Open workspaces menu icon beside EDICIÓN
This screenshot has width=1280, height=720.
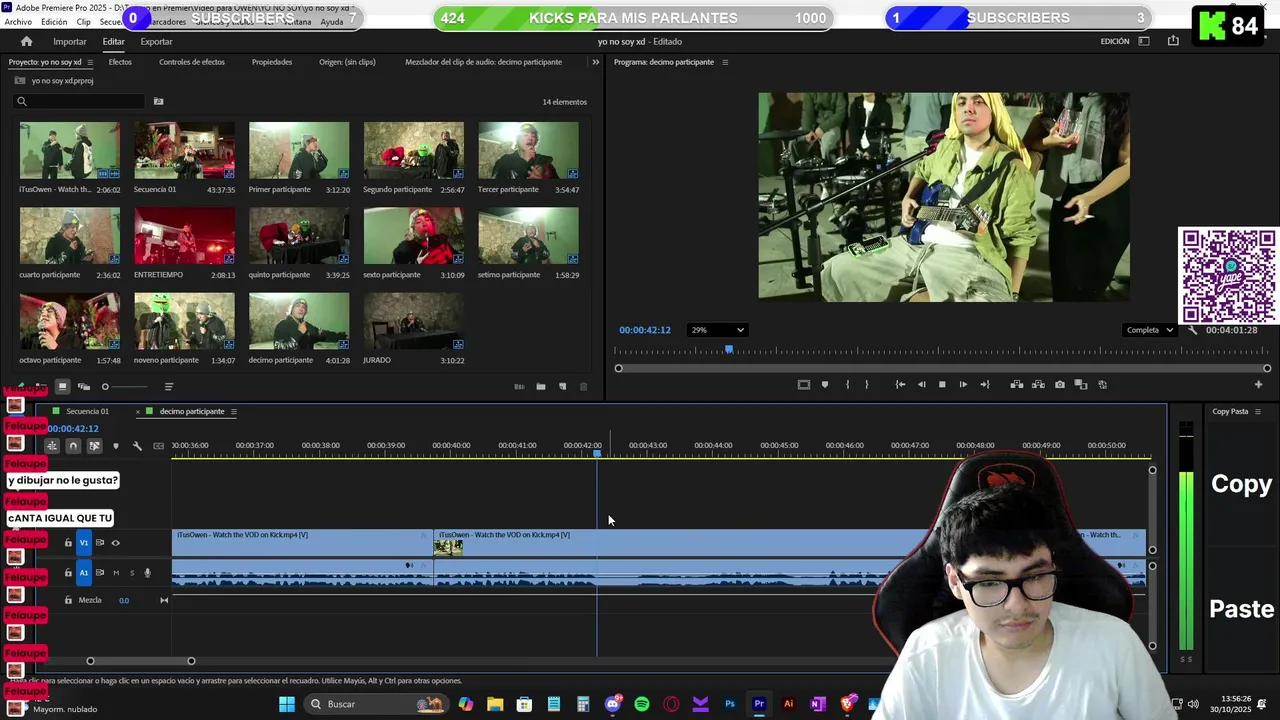(x=1144, y=41)
